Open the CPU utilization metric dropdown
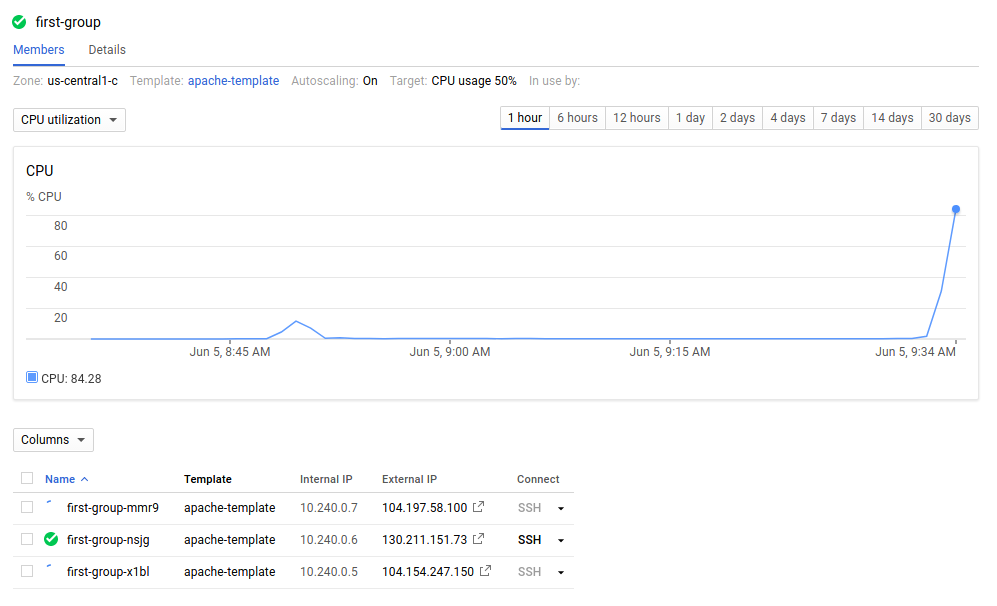Image resolution: width=997 pixels, height=606 pixels. click(x=68, y=119)
